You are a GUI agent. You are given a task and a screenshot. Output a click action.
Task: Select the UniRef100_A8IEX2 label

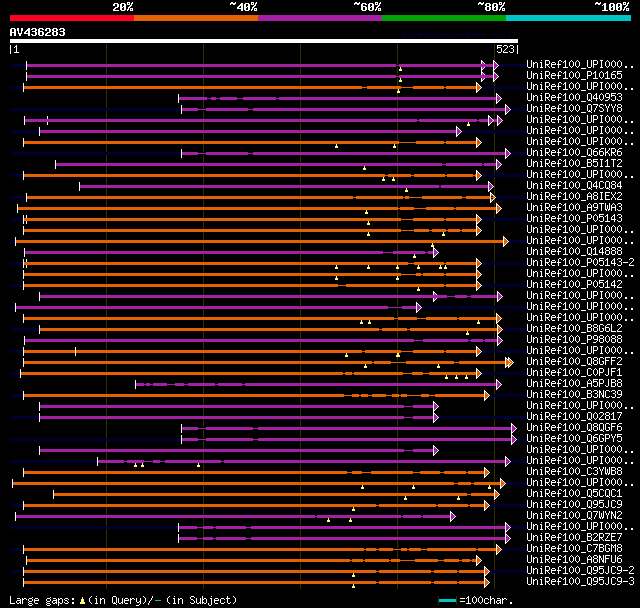pyautogui.click(x=574, y=197)
